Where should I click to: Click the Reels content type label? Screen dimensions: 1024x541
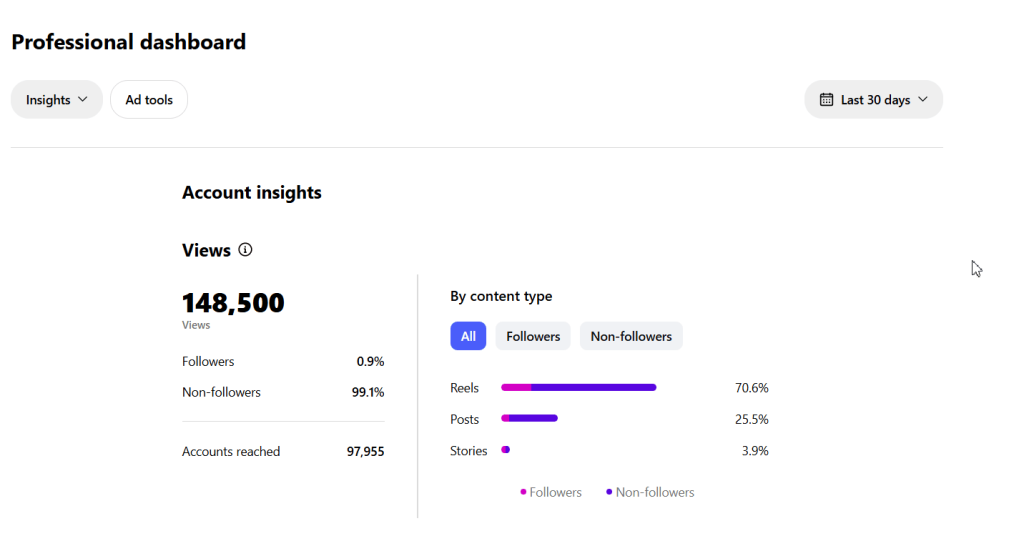[464, 388]
